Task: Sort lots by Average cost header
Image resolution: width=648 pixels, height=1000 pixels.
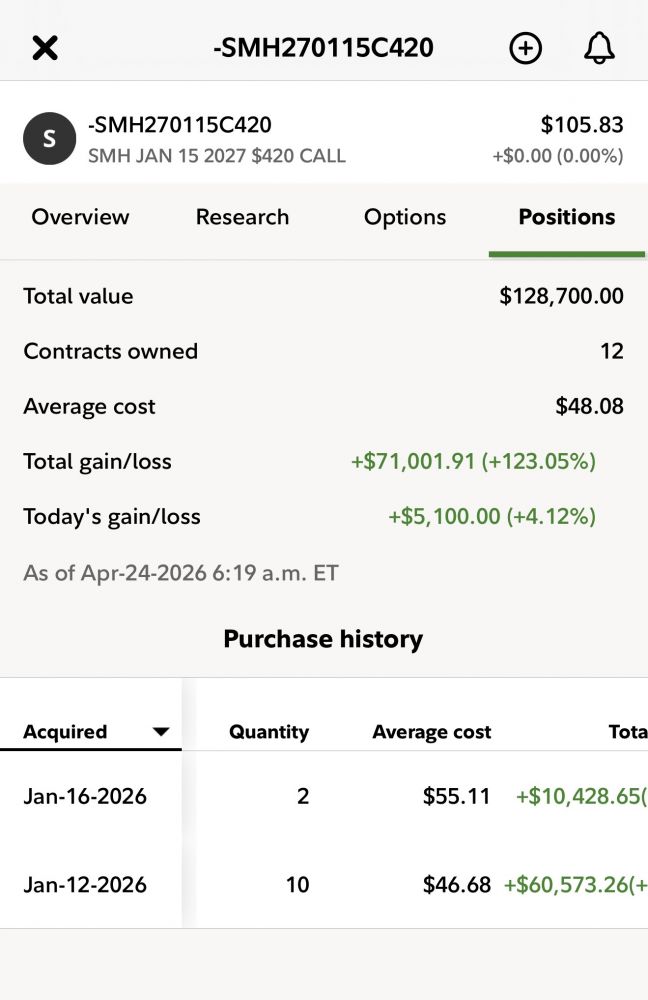Action: [x=431, y=732]
